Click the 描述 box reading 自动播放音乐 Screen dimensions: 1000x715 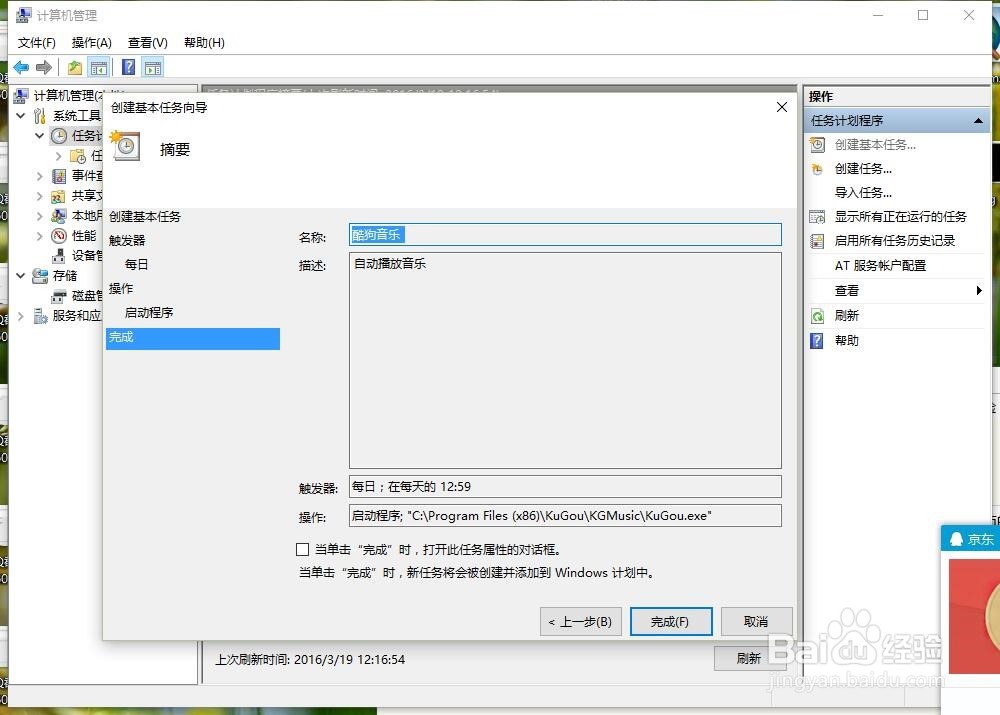565,360
